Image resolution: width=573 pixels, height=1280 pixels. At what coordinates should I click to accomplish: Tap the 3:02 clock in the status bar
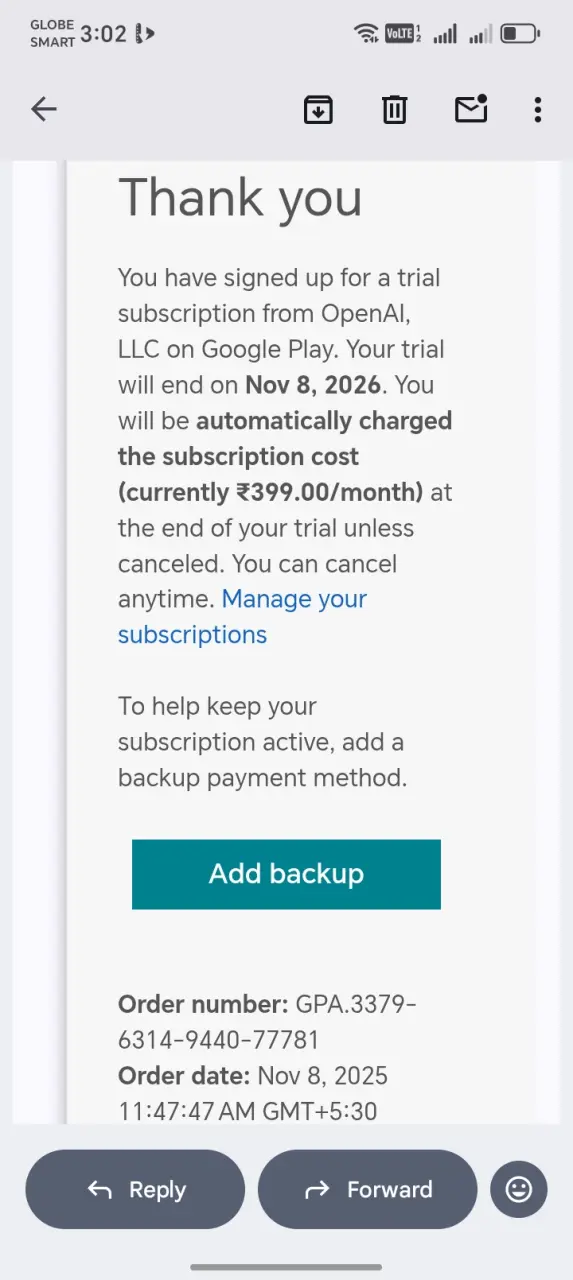point(103,34)
